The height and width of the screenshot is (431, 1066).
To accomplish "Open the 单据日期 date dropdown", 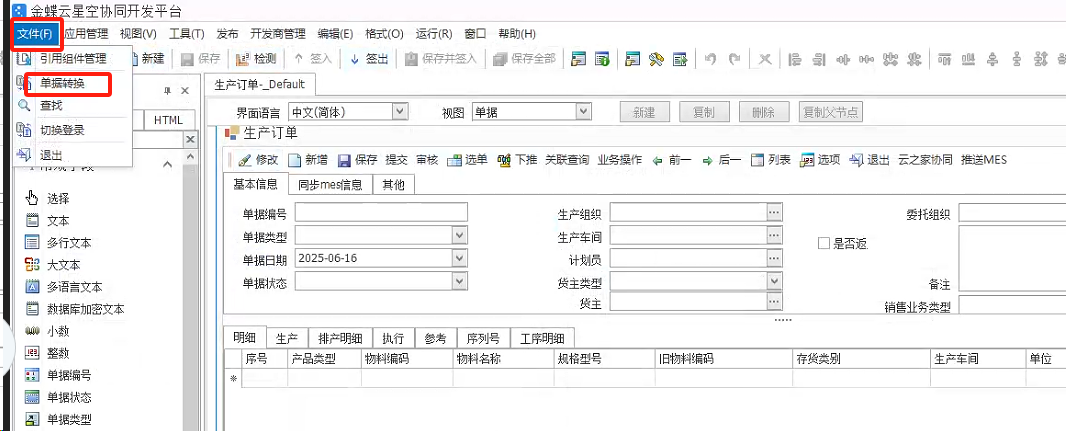I will tap(460, 259).
